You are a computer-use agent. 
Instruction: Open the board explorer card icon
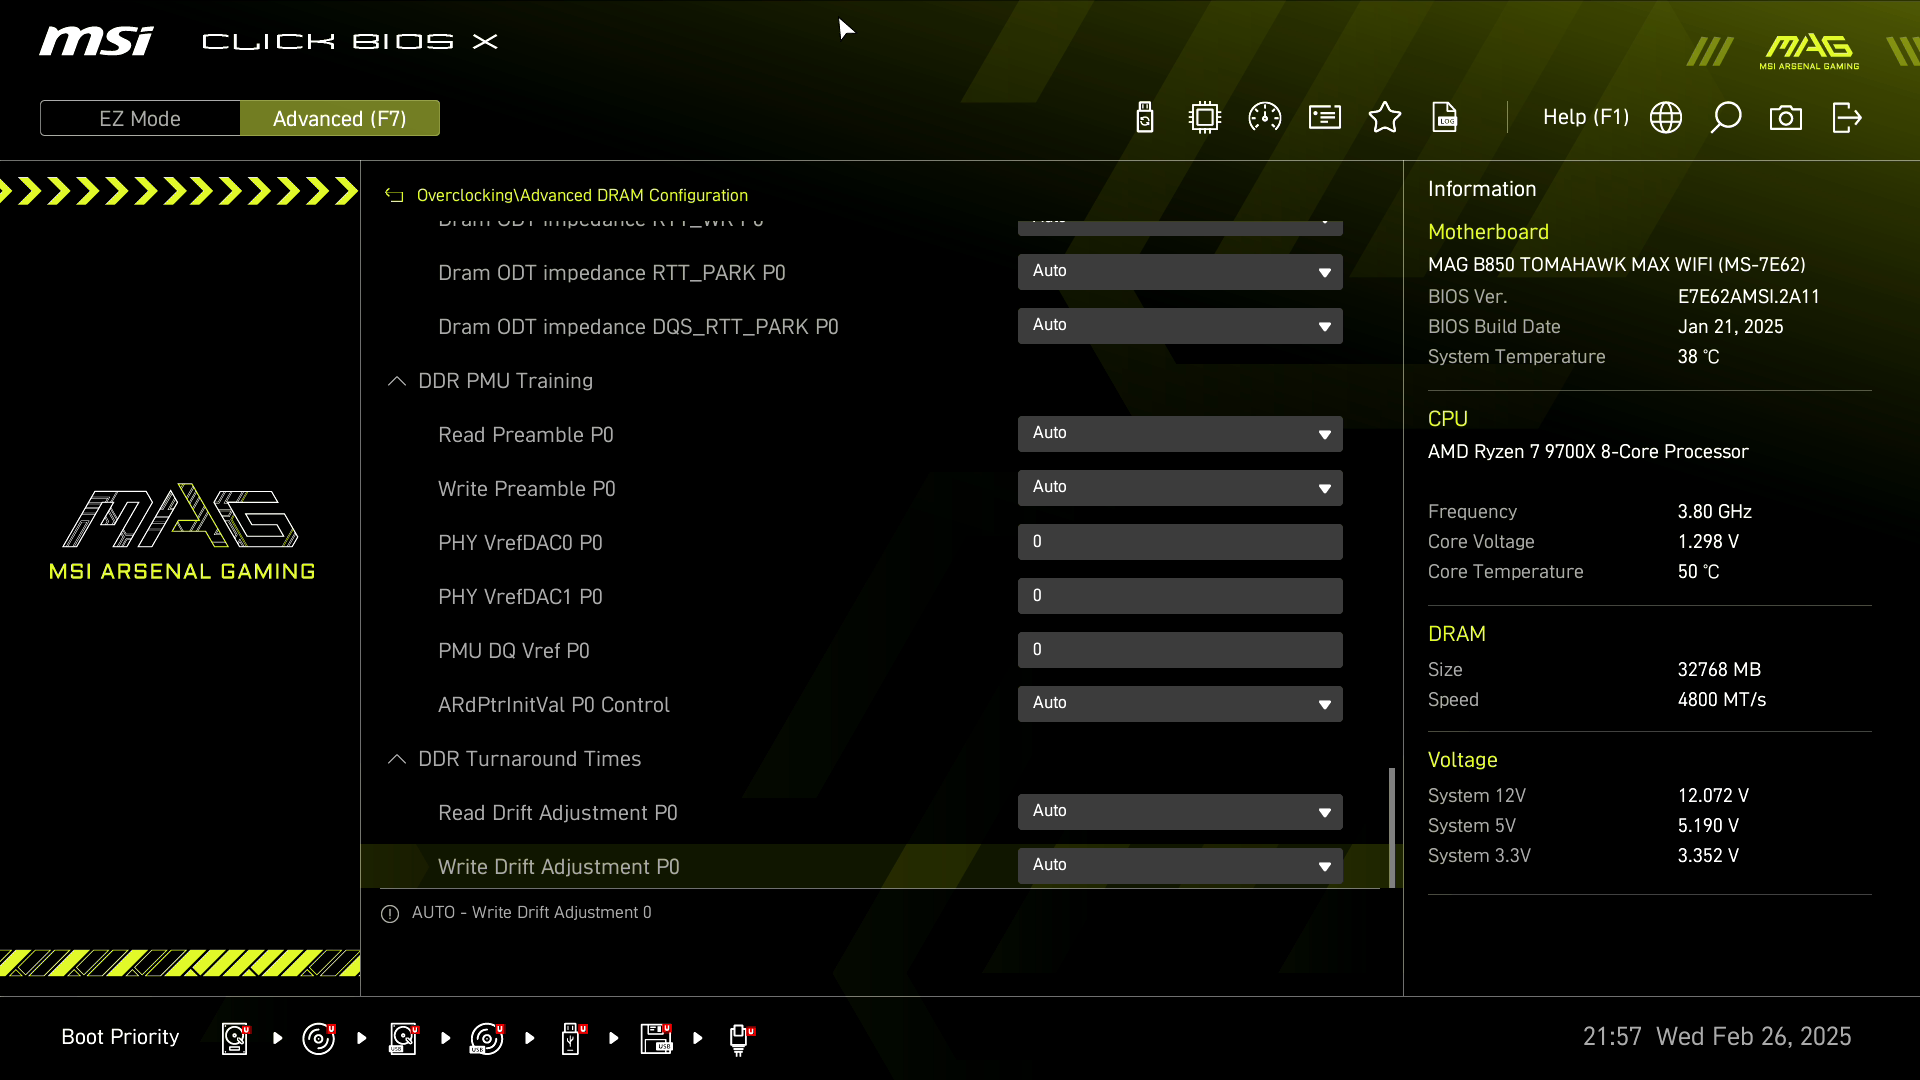[1325, 118]
